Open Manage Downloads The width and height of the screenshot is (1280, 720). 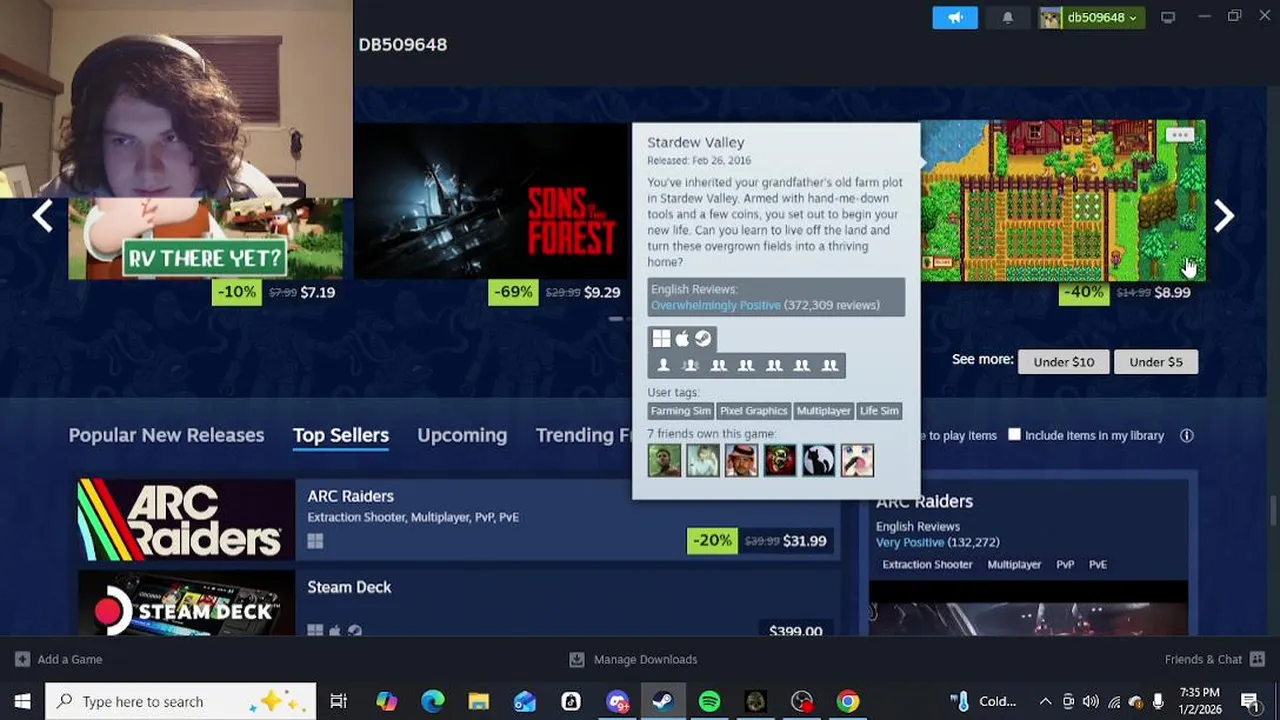633,659
